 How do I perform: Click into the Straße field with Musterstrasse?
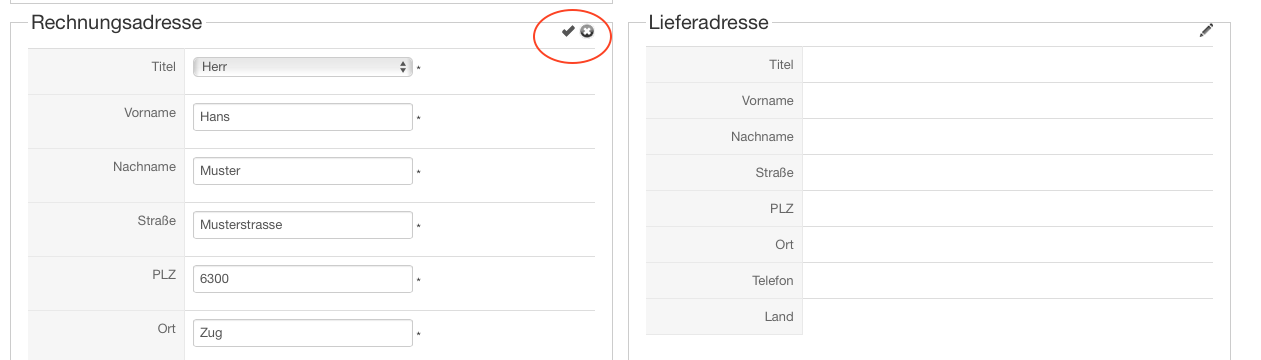pos(303,225)
